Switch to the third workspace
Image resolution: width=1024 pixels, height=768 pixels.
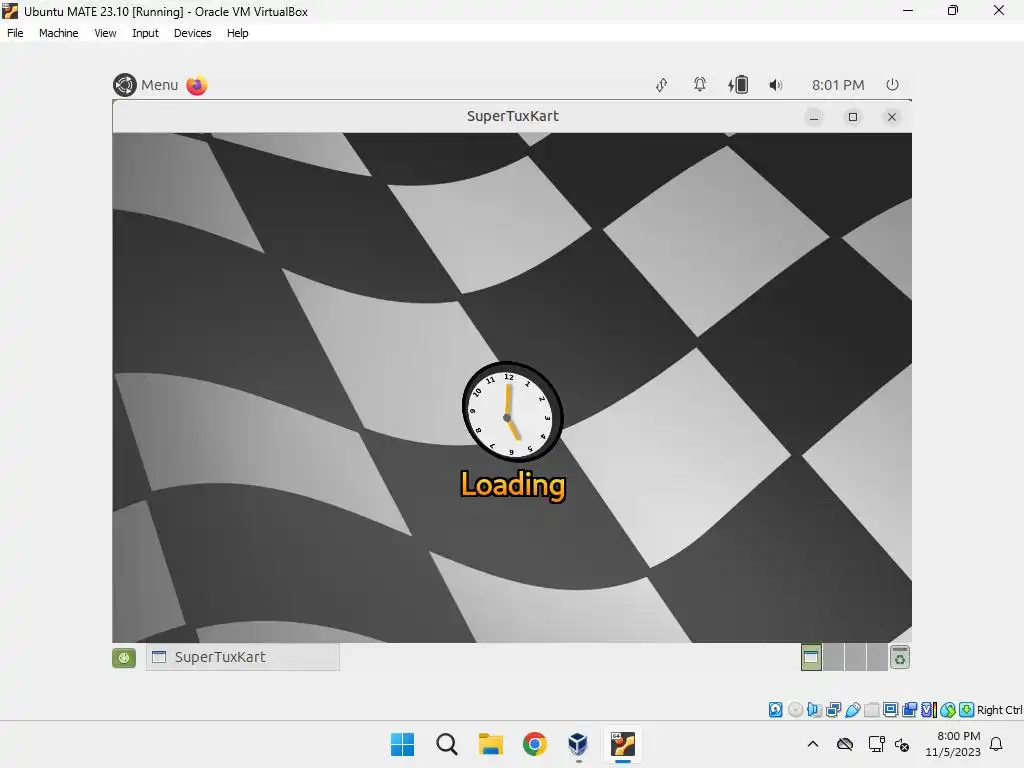pos(855,657)
